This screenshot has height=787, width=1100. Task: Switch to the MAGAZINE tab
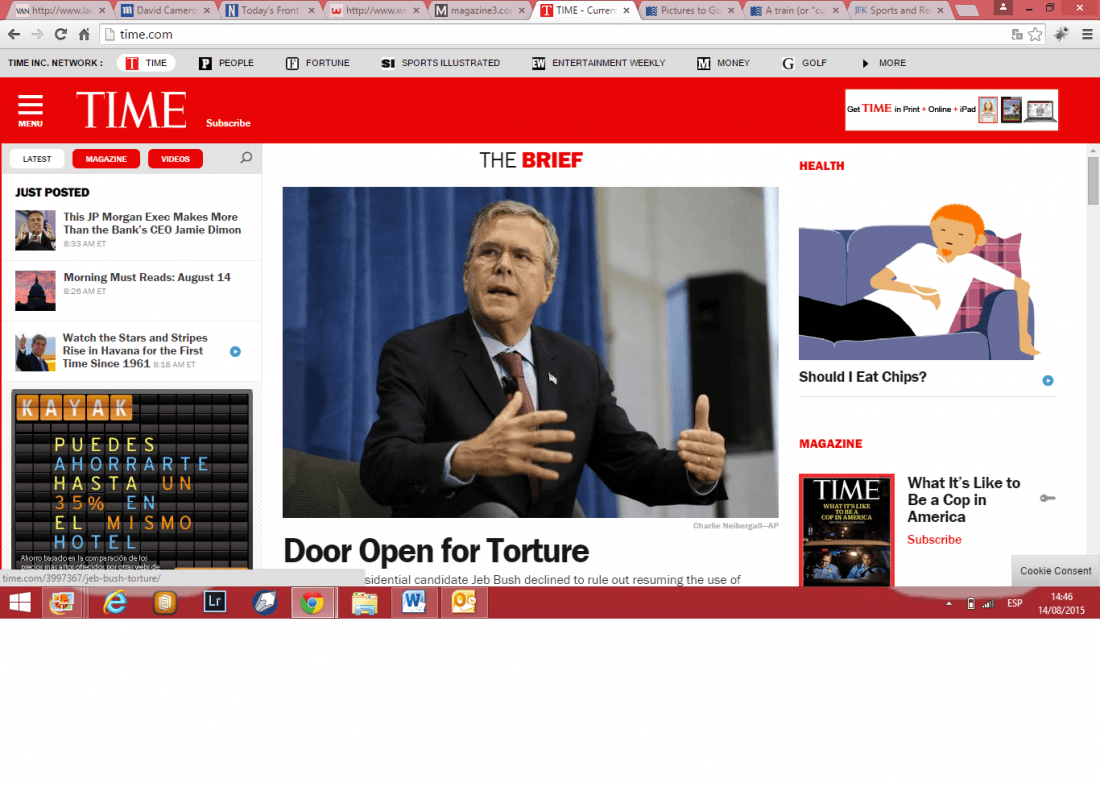click(106, 159)
